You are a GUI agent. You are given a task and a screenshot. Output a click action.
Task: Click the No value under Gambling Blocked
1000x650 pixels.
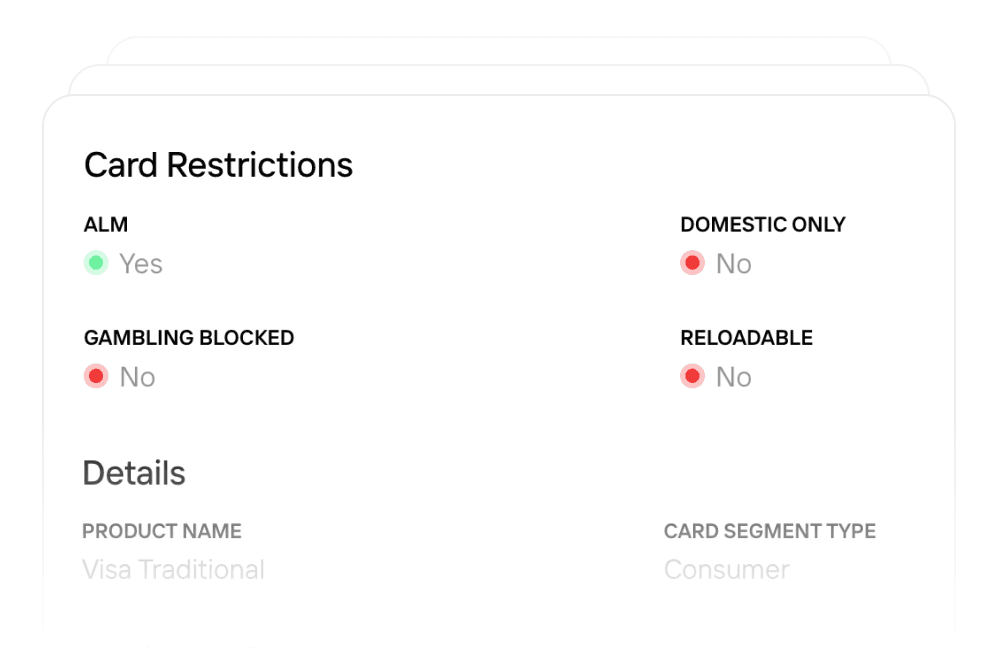coord(138,377)
